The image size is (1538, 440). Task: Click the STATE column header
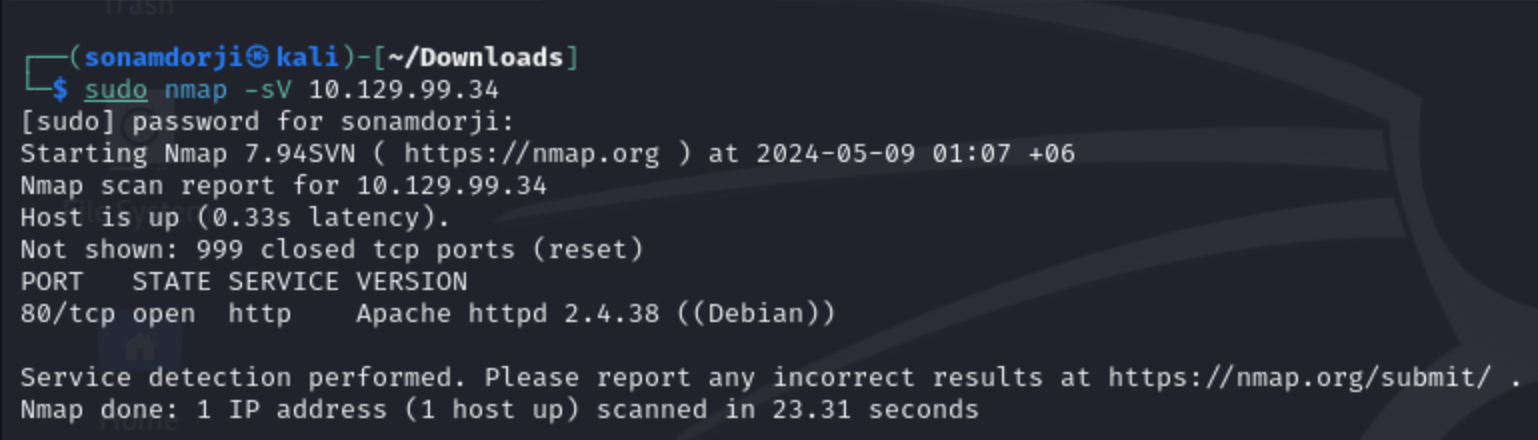(172, 282)
